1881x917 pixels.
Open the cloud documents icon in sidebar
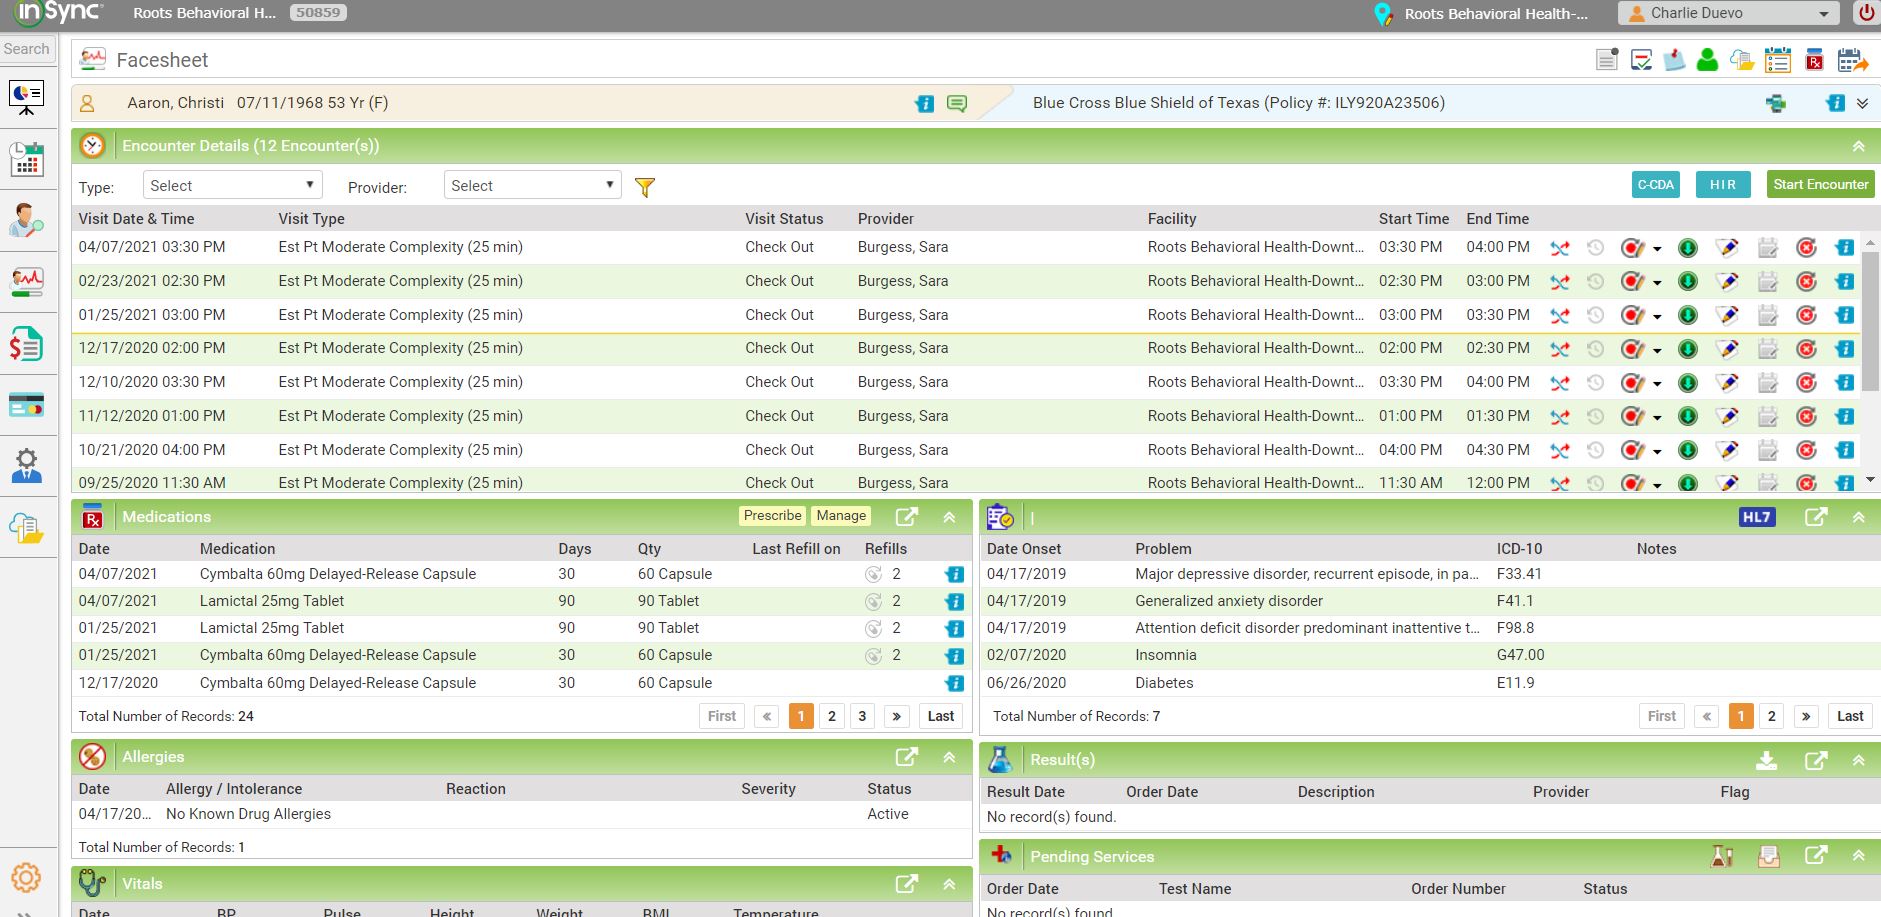(x=26, y=527)
